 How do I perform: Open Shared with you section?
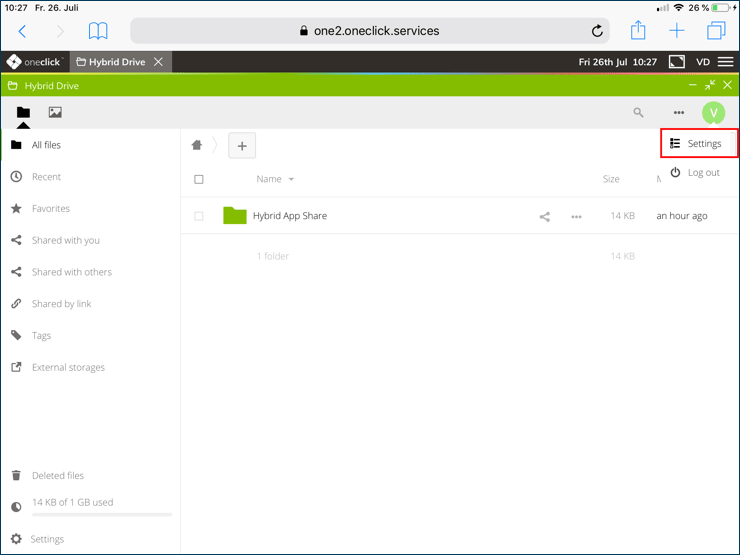point(65,240)
